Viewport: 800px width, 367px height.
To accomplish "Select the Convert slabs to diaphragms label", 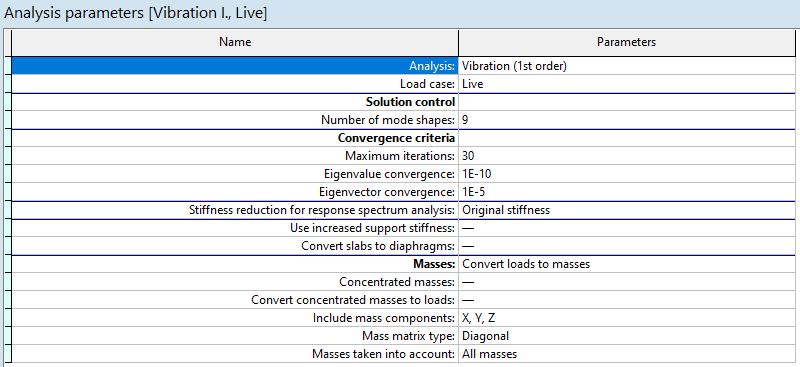I will (x=378, y=246).
